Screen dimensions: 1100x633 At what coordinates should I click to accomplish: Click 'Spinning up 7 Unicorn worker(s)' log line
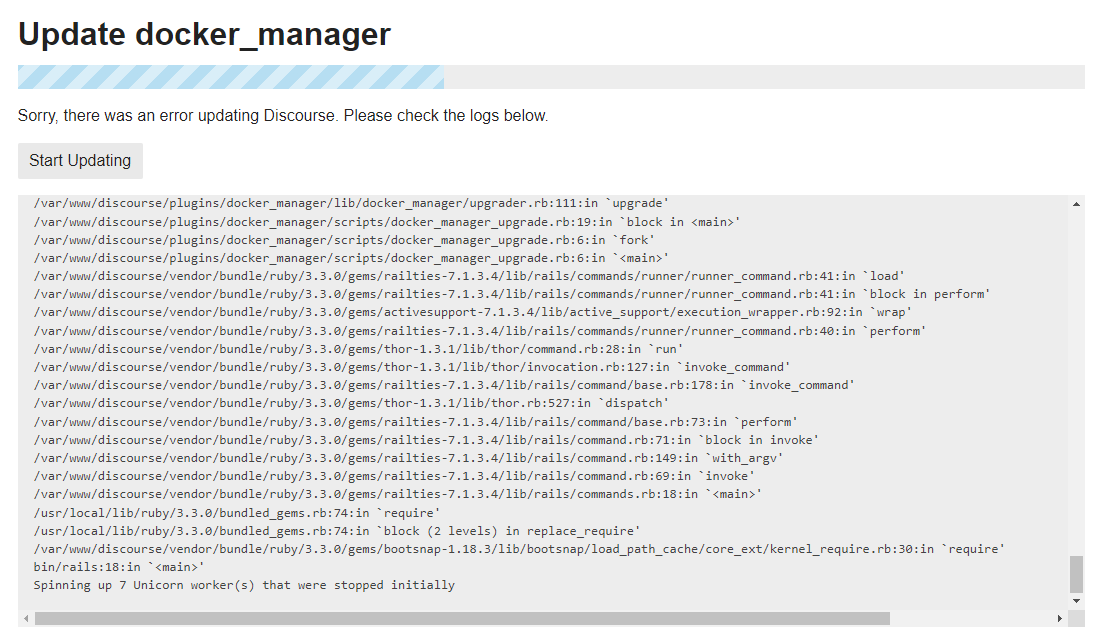[244, 585]
